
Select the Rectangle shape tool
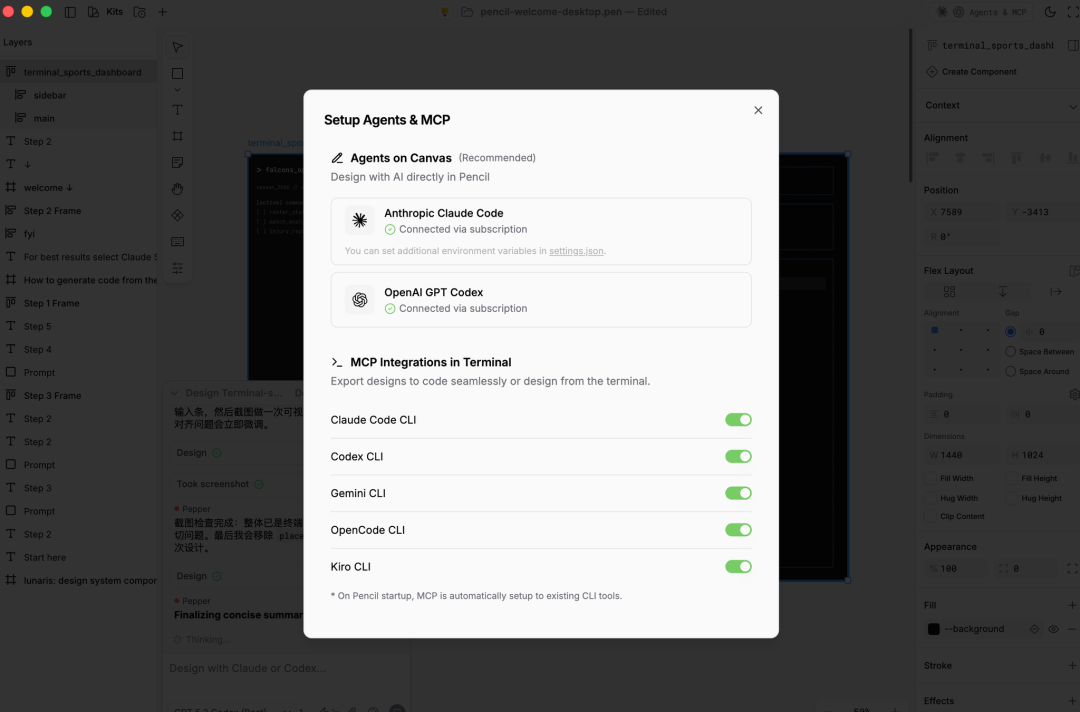177,73
